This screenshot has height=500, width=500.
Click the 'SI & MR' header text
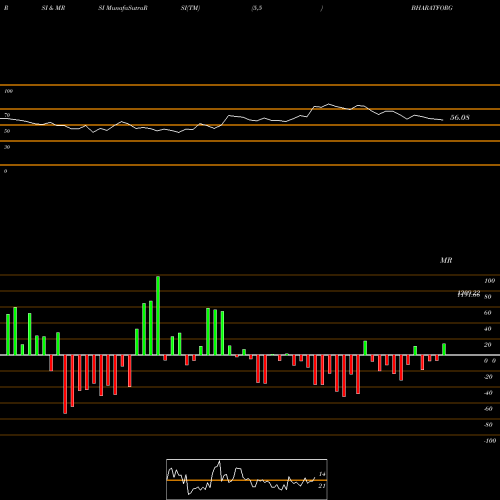53,8
